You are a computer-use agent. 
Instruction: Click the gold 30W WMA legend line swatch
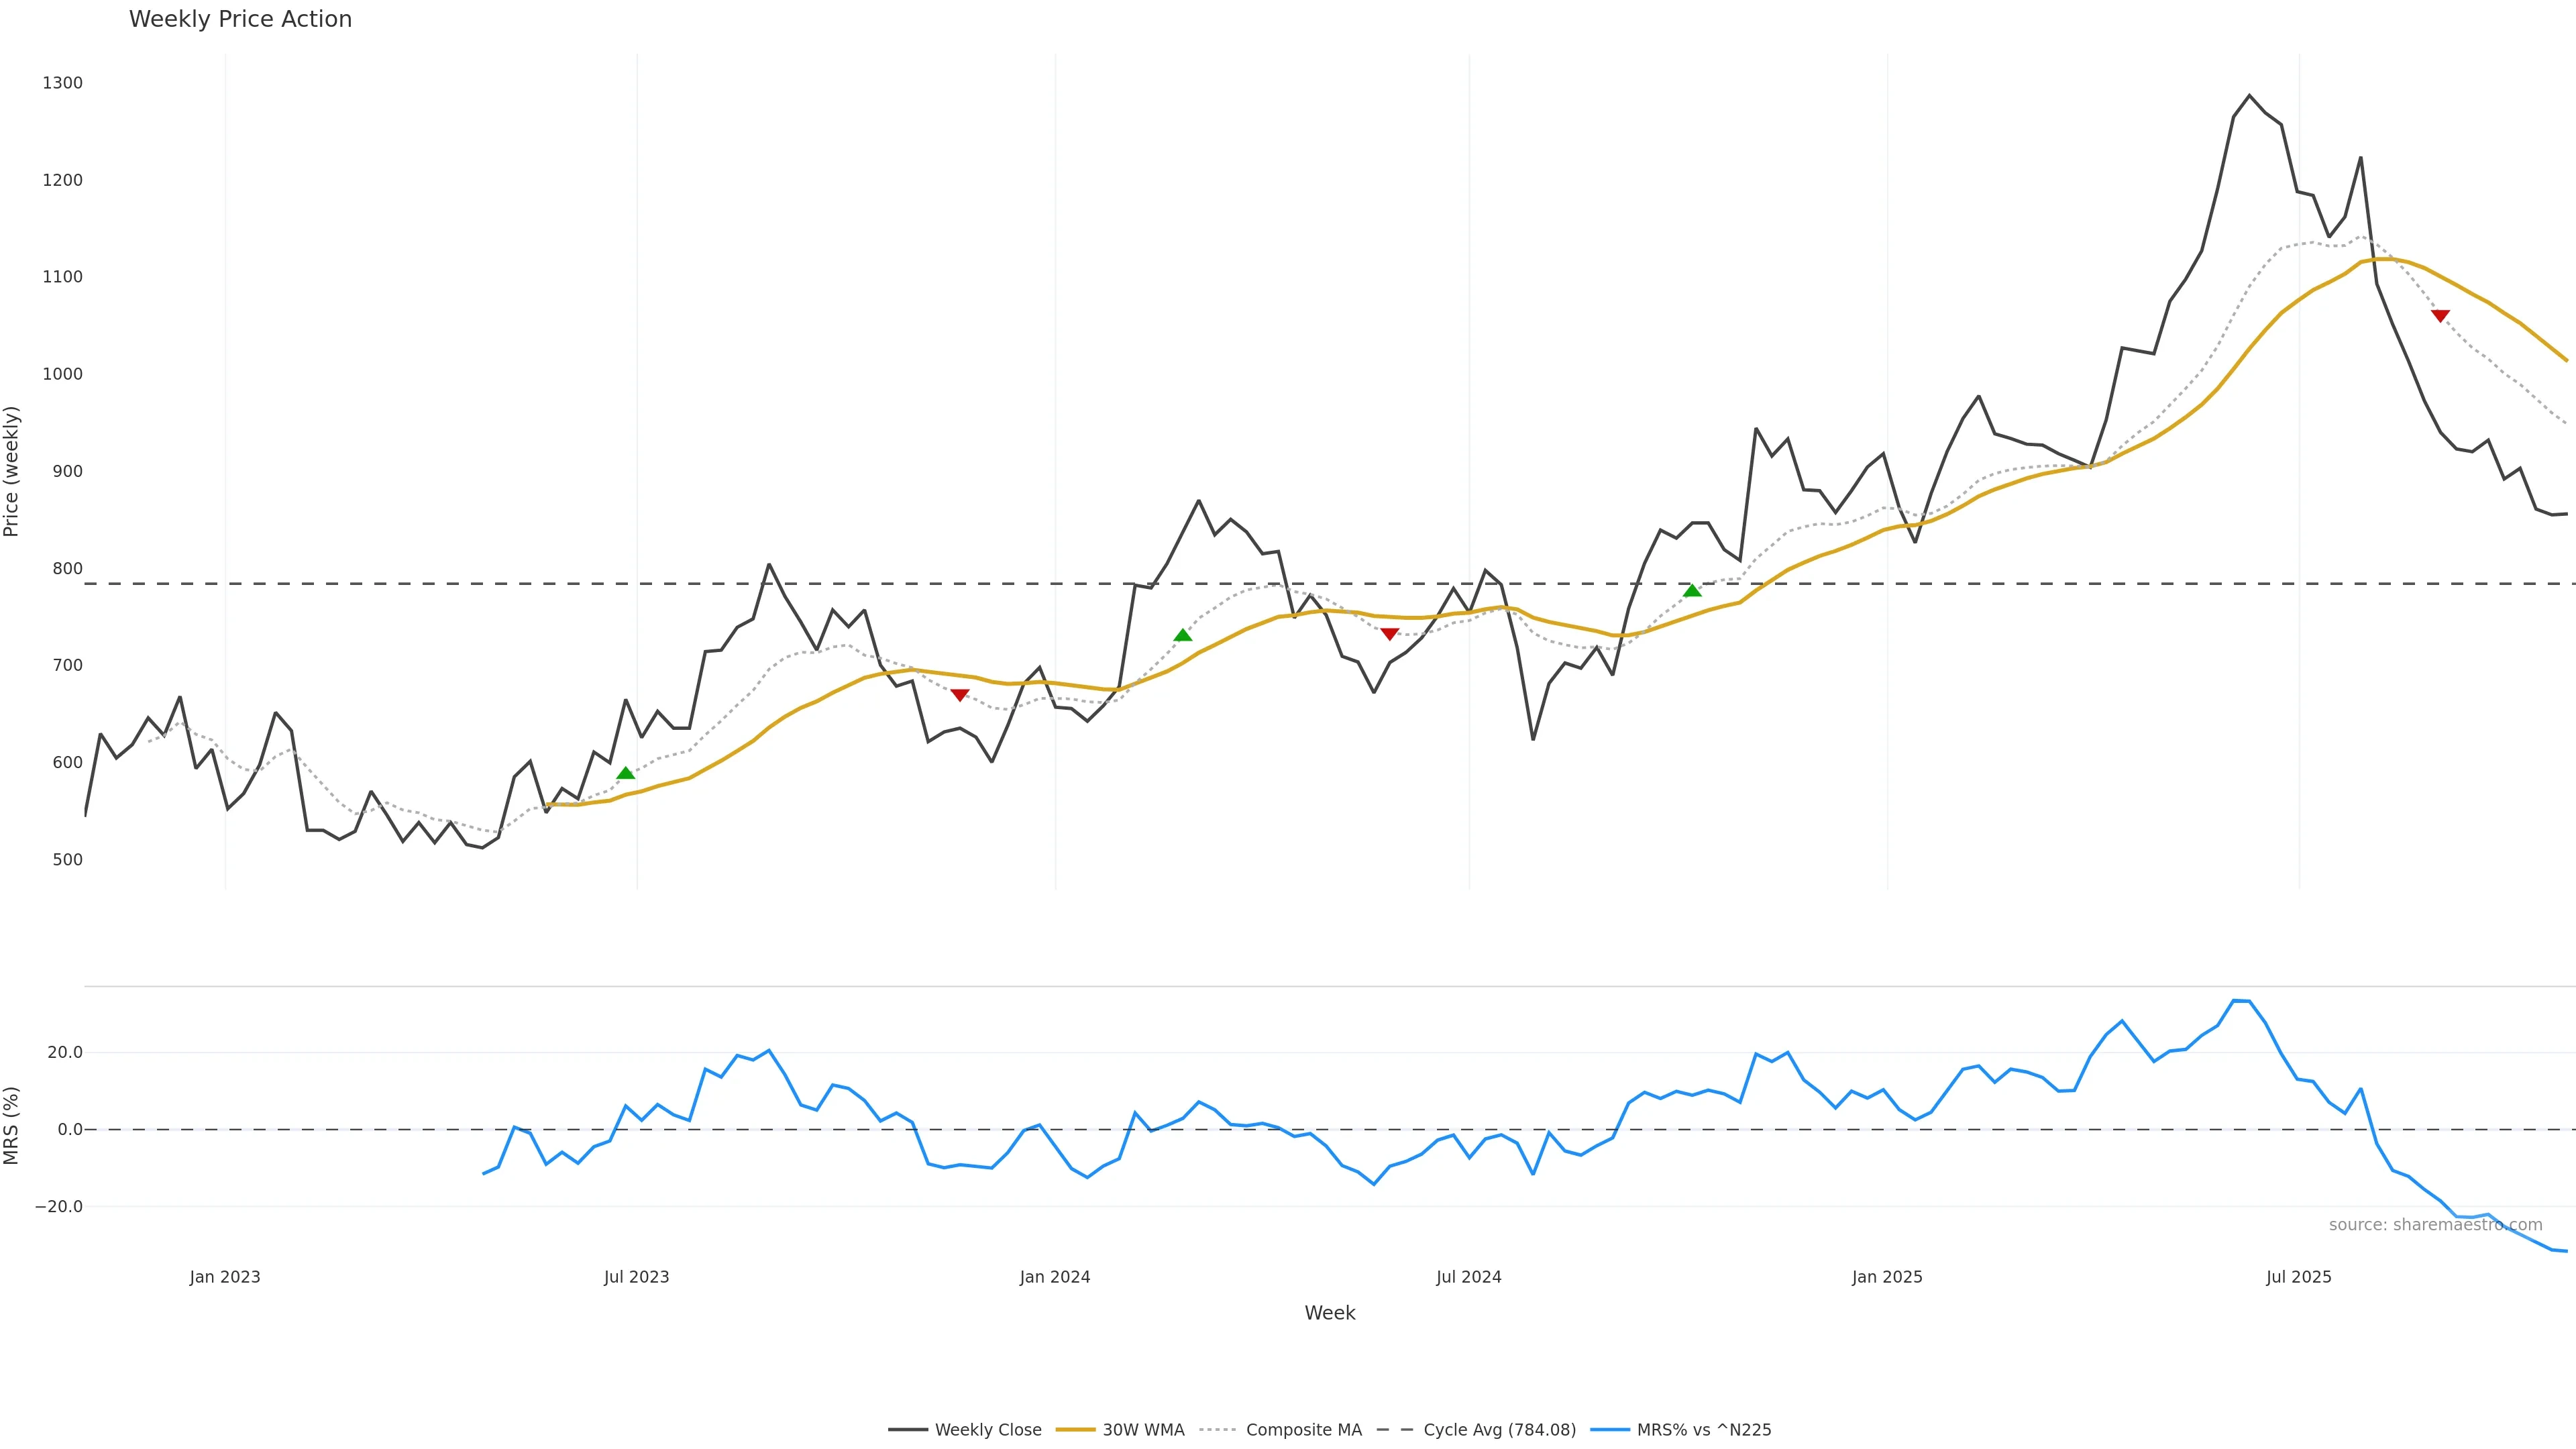coord(1076,1430)
